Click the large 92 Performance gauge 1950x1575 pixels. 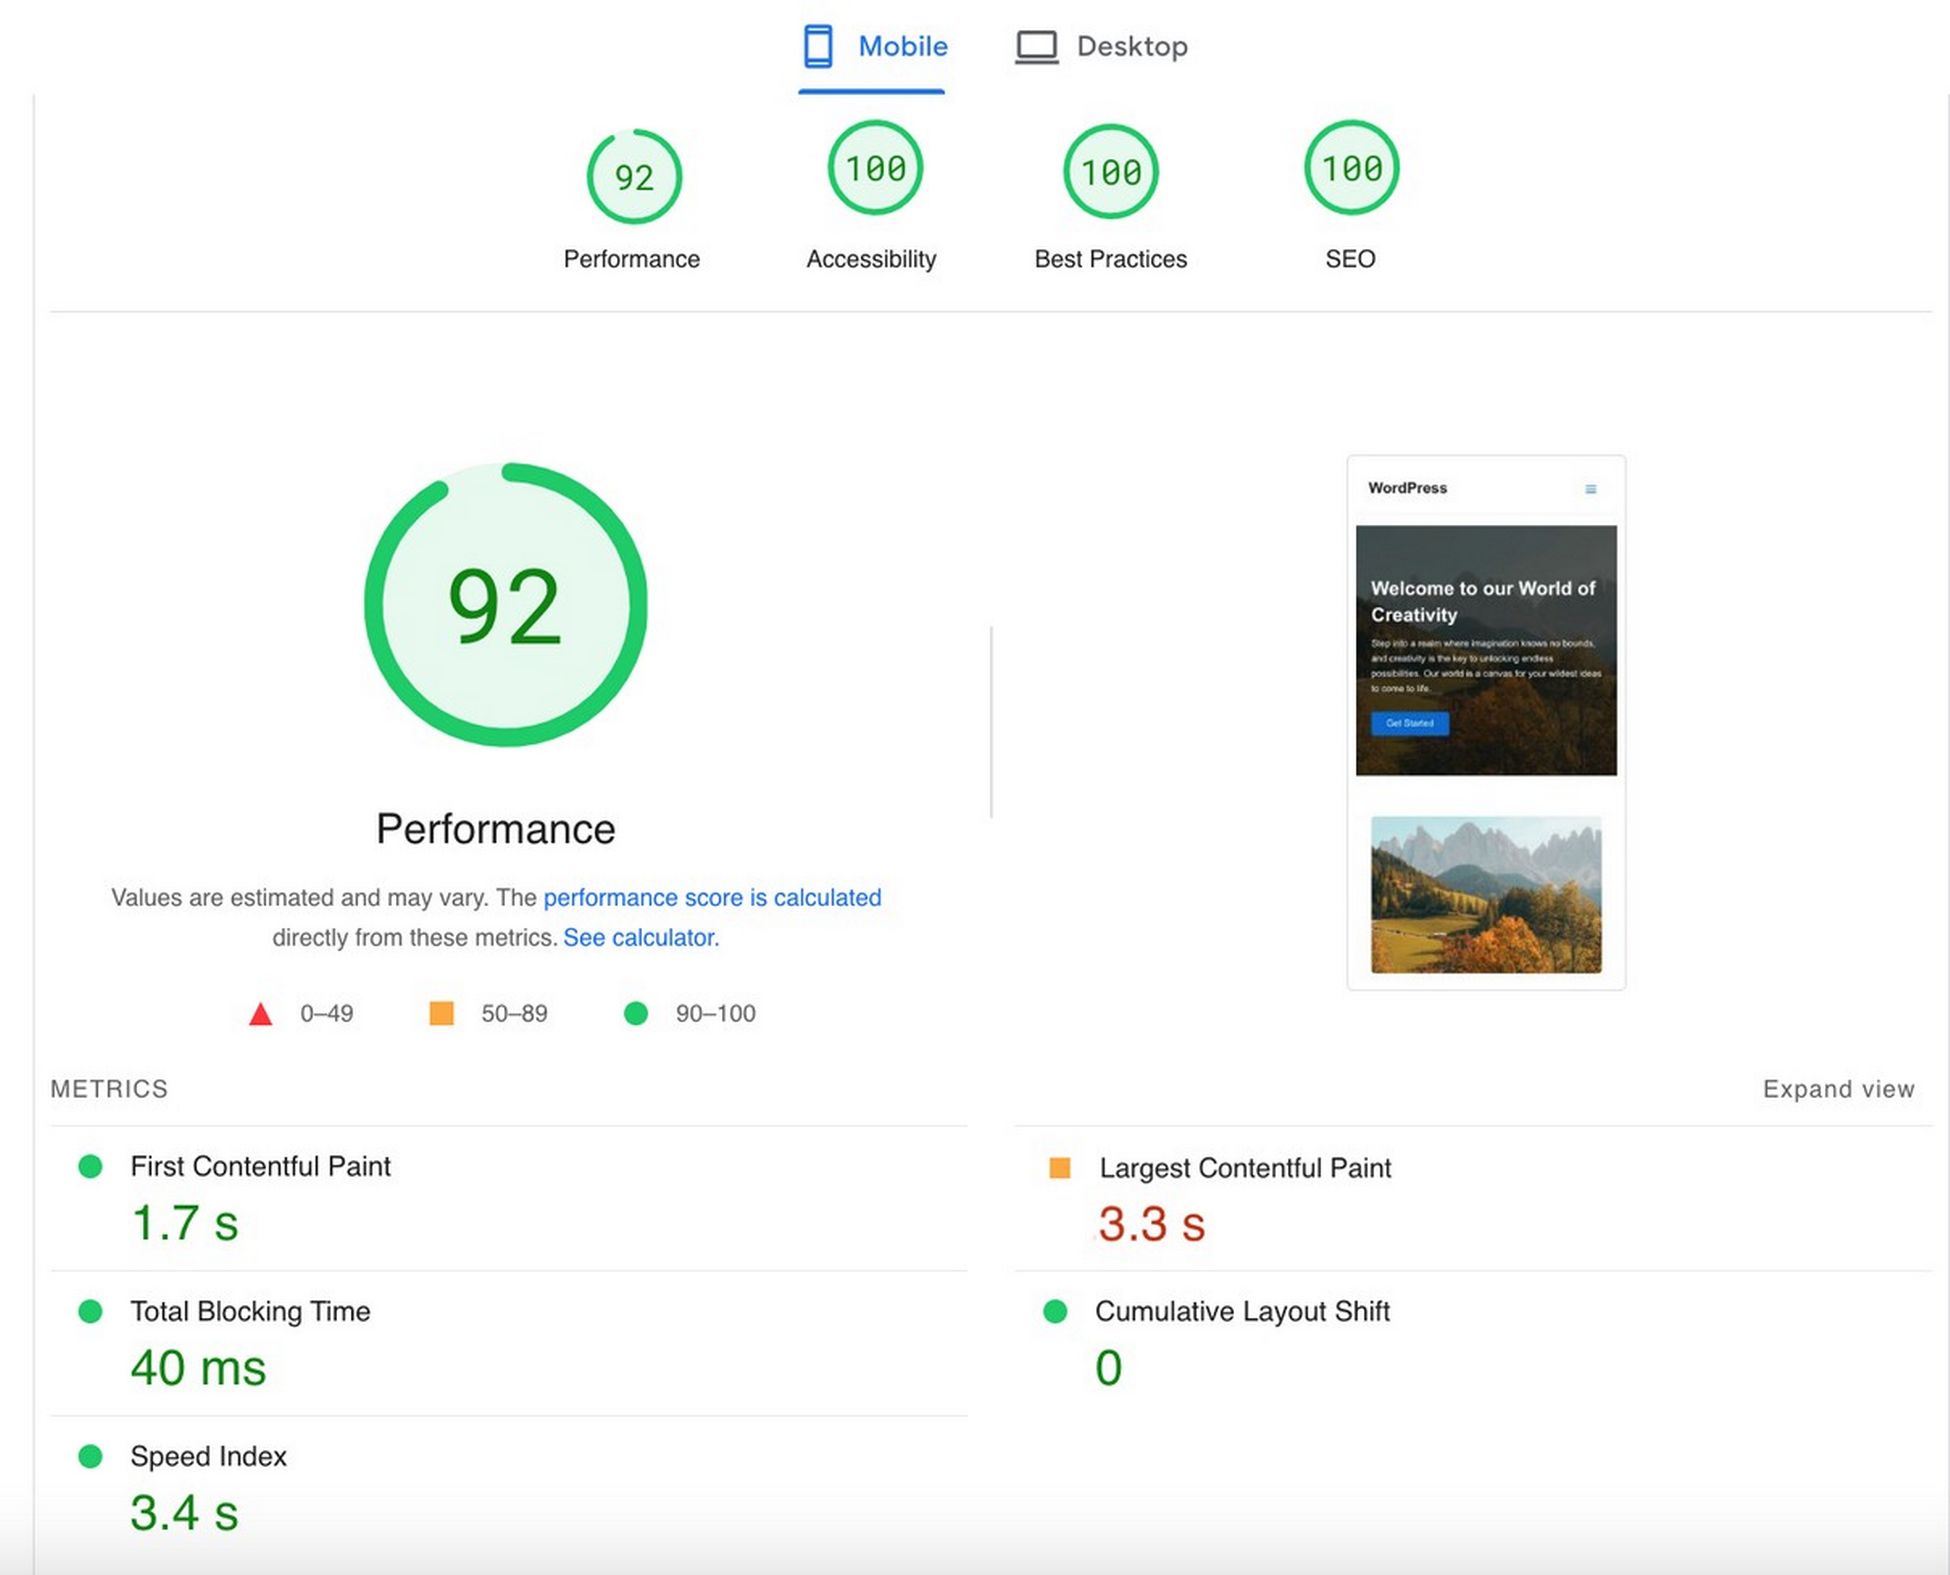[505, 604]
